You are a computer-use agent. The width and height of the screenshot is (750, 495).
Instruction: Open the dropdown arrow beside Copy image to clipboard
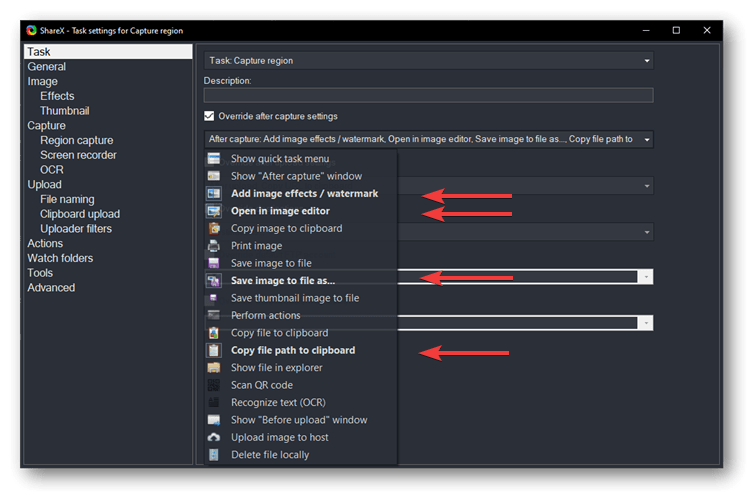pos(647,232)
